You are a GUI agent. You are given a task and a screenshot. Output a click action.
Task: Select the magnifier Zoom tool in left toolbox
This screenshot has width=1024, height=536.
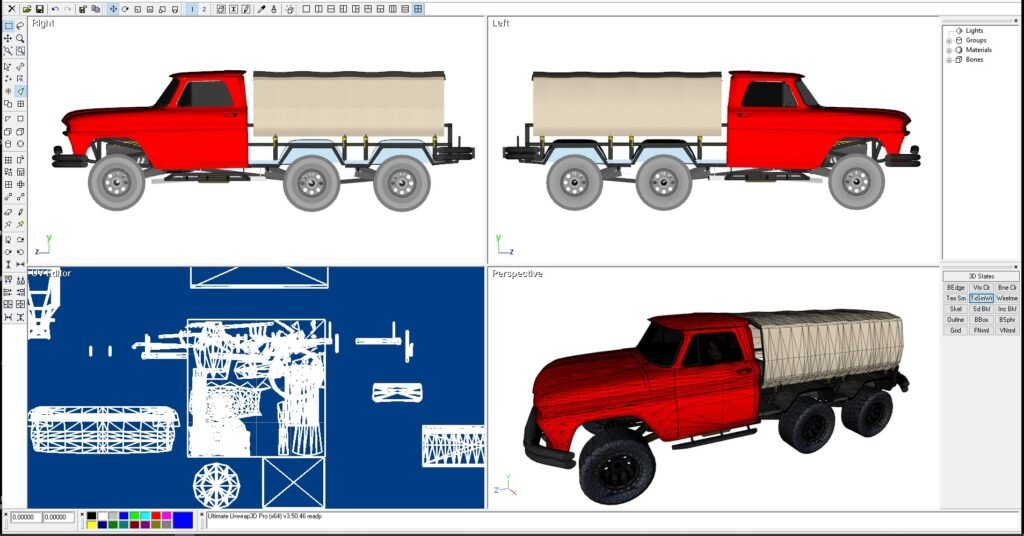[20, 38]
